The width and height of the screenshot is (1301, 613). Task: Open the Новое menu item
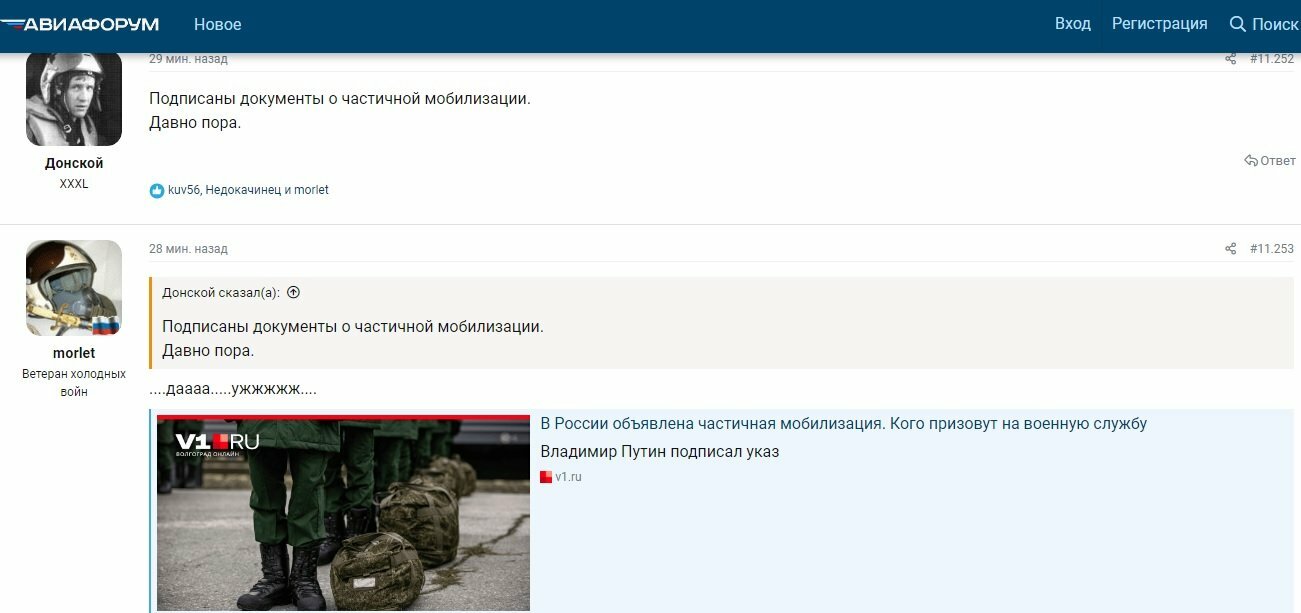217,24
